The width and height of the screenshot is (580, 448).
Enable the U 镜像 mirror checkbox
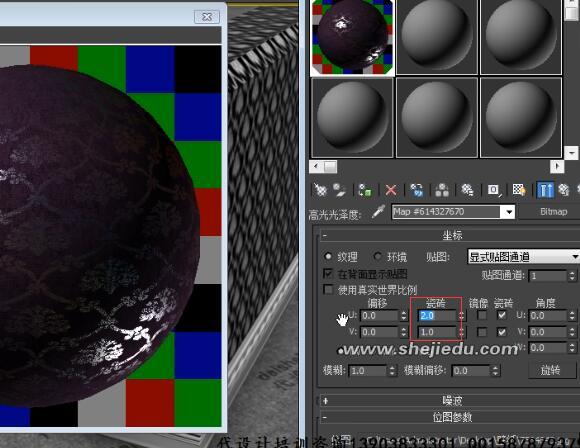pos(482,316)
